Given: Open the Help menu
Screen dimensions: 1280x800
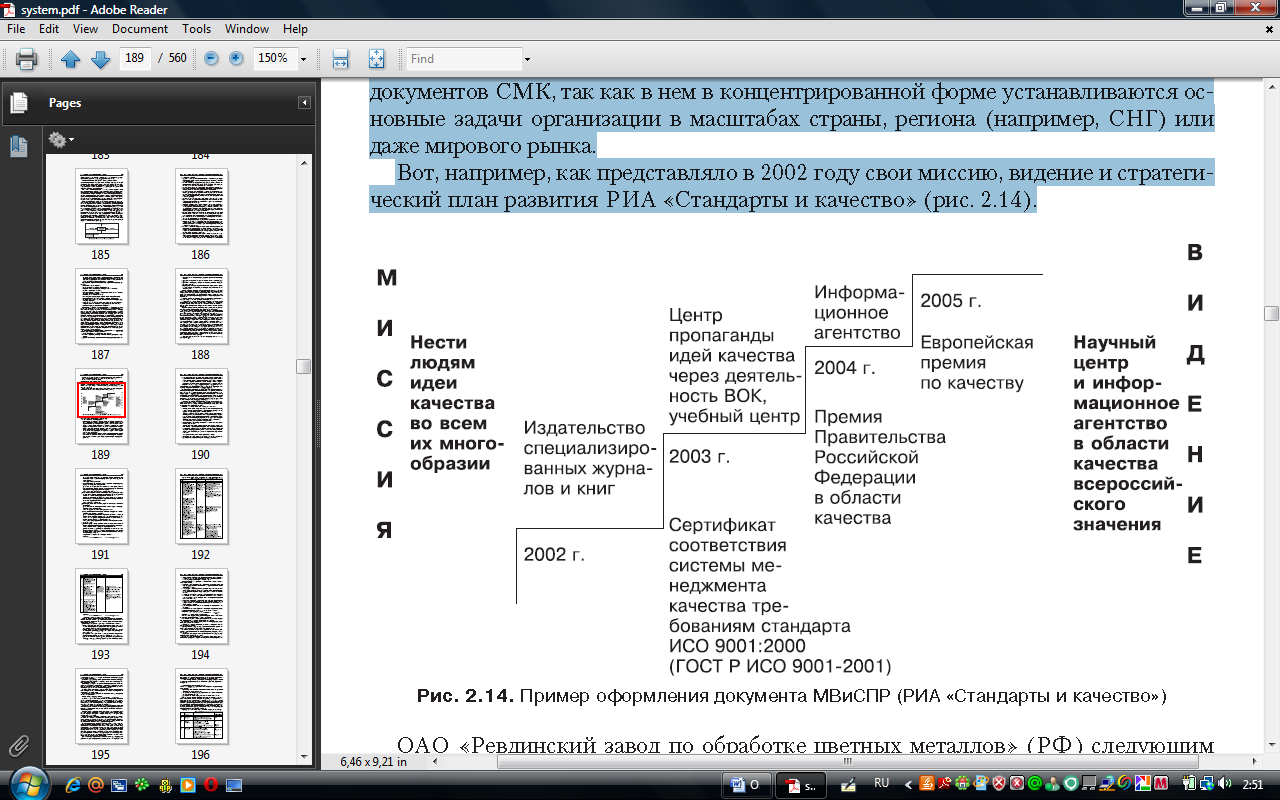Looking at the screenshot, I should click(x=295, y=29).
